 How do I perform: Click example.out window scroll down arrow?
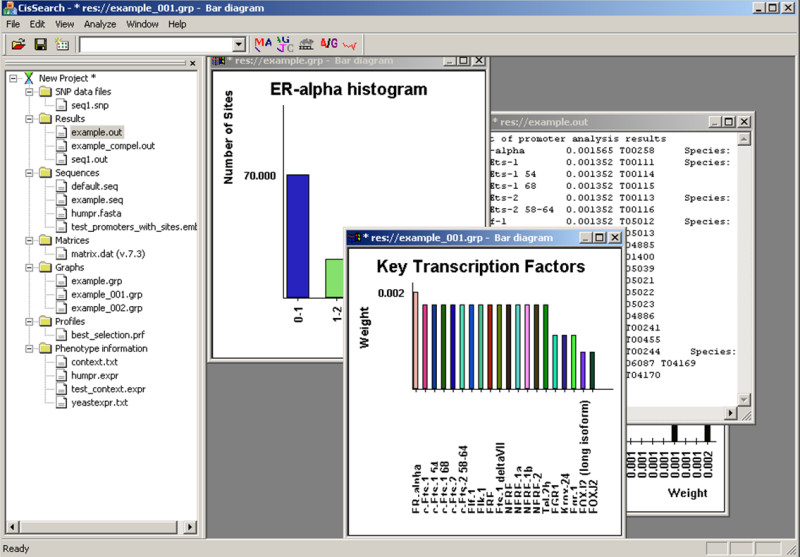[744, 399]
